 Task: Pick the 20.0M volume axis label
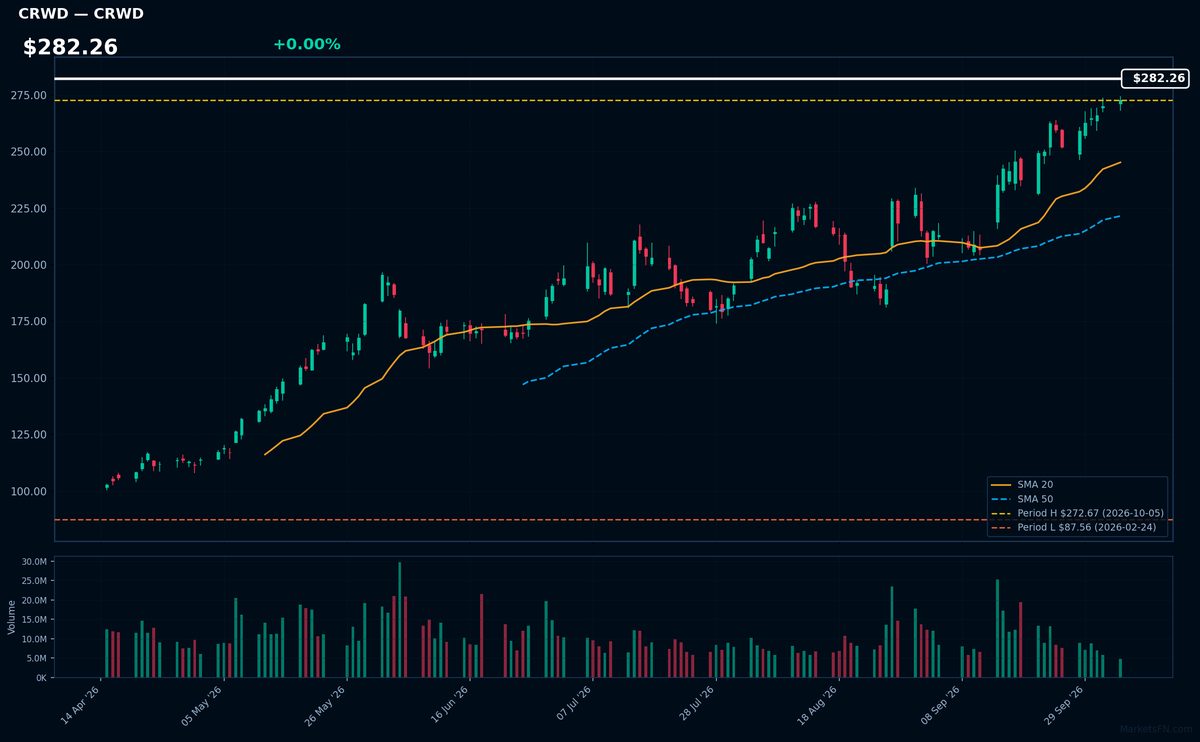coord(33,601)
